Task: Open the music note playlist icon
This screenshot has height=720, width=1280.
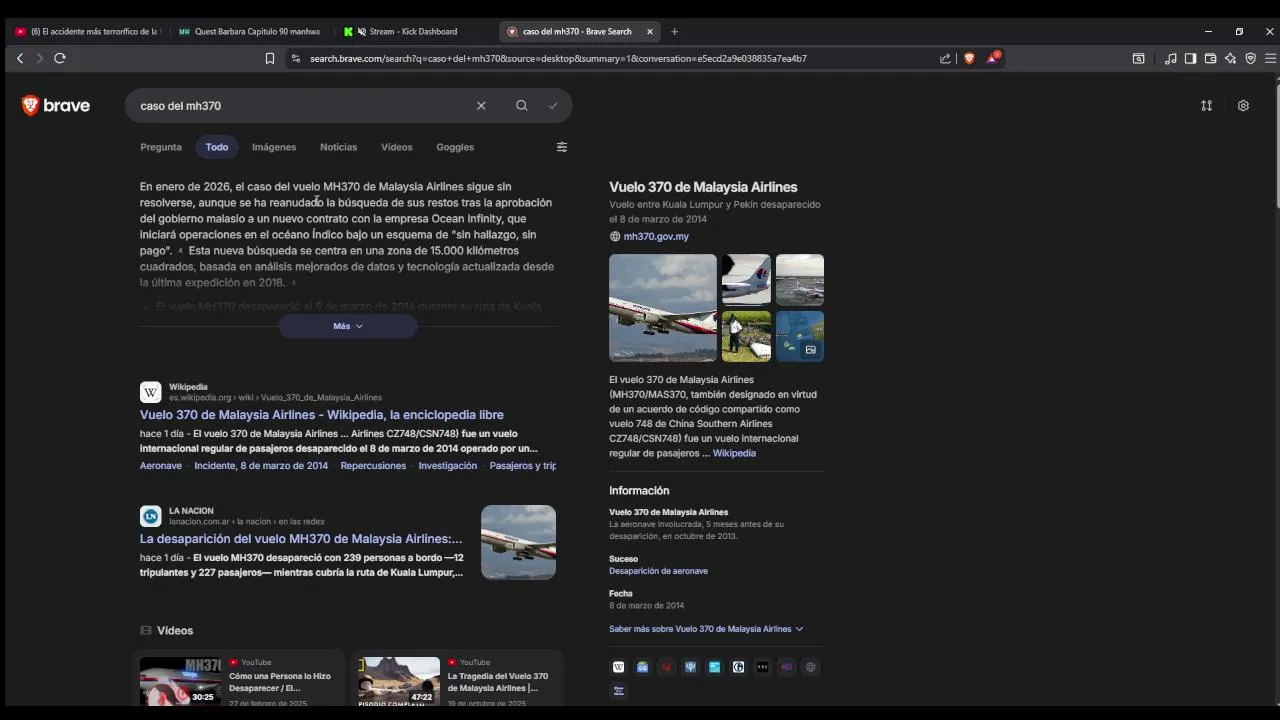Action: click(x=1171, y=58)
